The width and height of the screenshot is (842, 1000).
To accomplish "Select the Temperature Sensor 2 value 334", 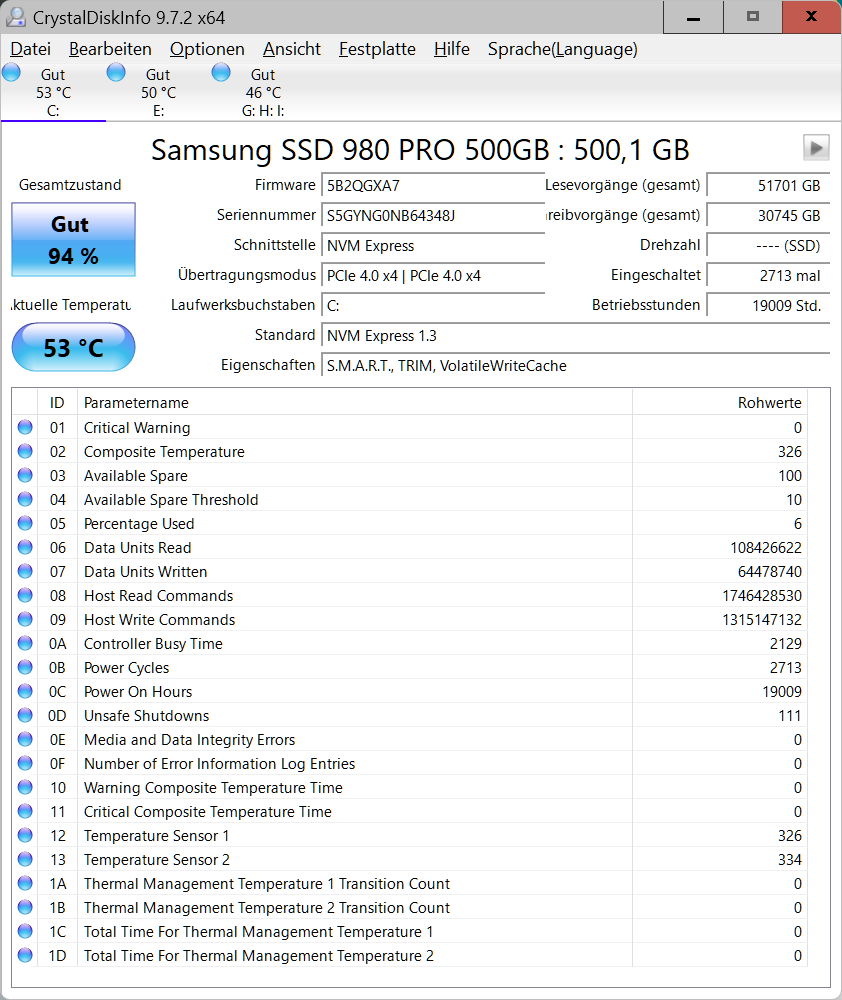I will pyautogui.click(x=790, y=860).
